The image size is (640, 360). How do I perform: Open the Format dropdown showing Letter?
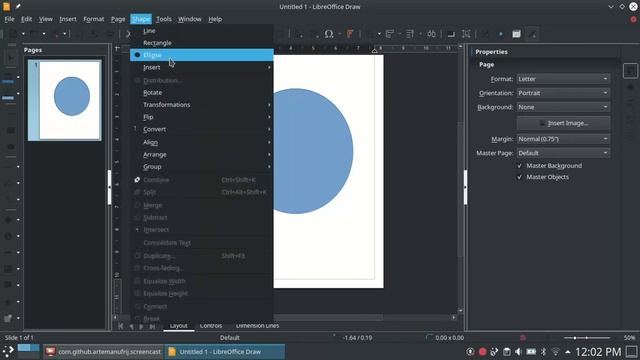pyautogui.click(x=563, y=79)
